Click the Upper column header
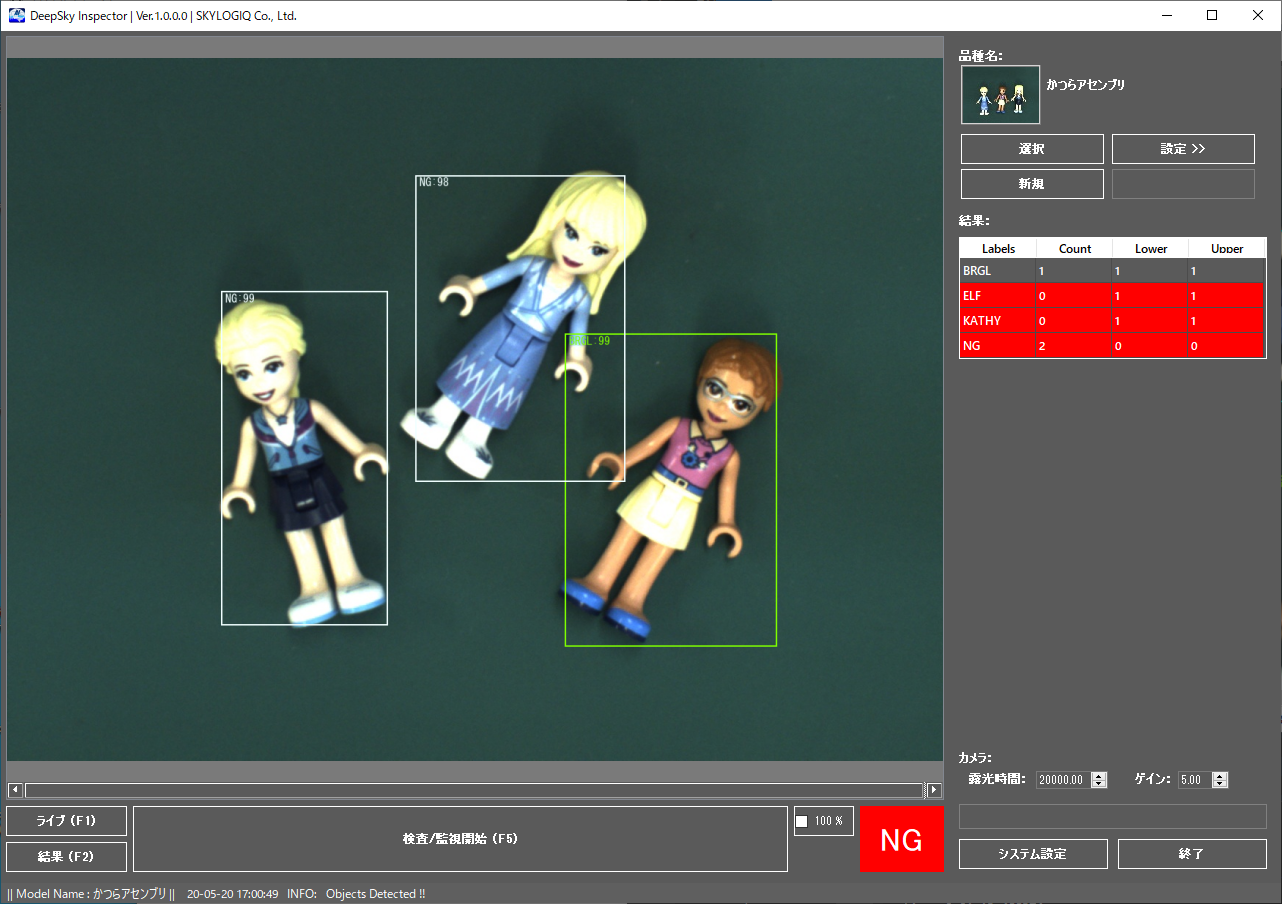 coord(1227,249)
